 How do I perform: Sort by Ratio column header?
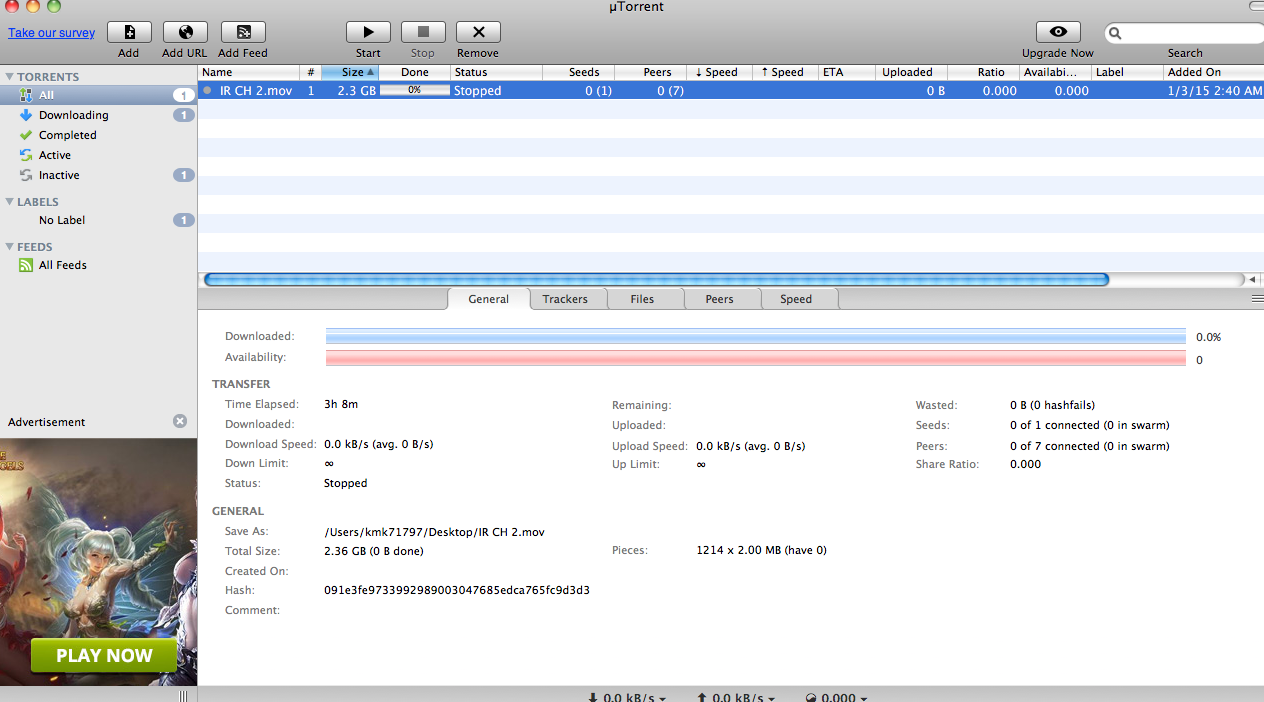pyautogui.click(x=984, y=72)
